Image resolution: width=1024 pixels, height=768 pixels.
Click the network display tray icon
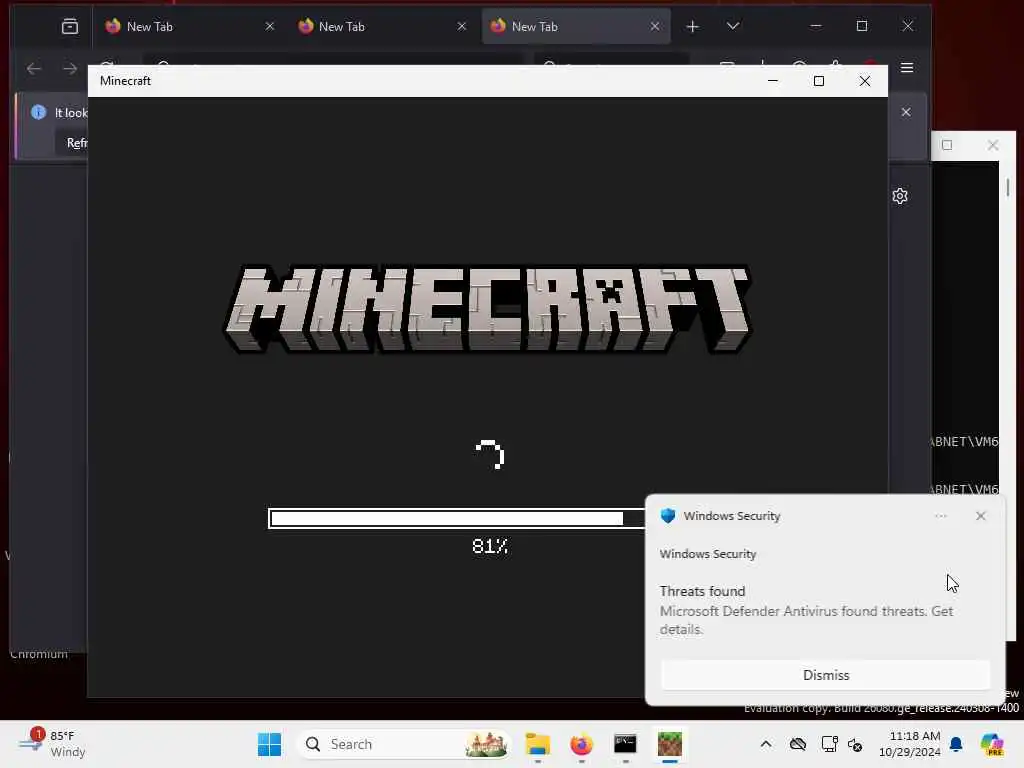[x=829, y=744]
